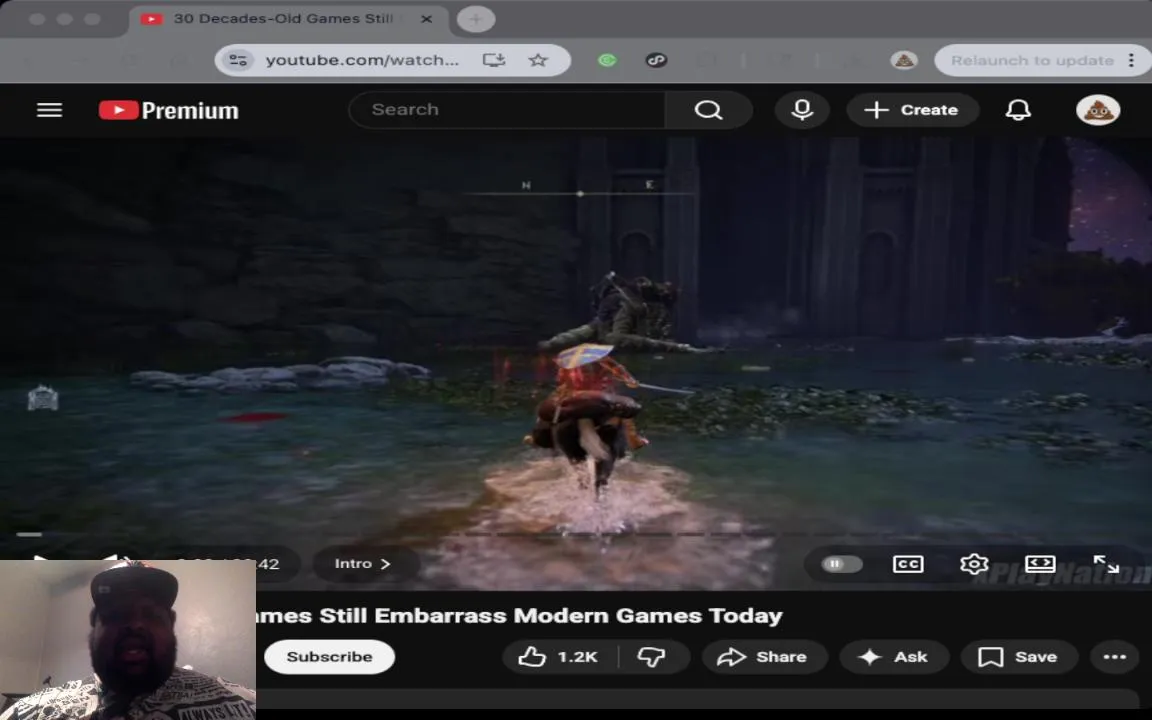Open the YouTube account avatar menu

(1098, 109)
